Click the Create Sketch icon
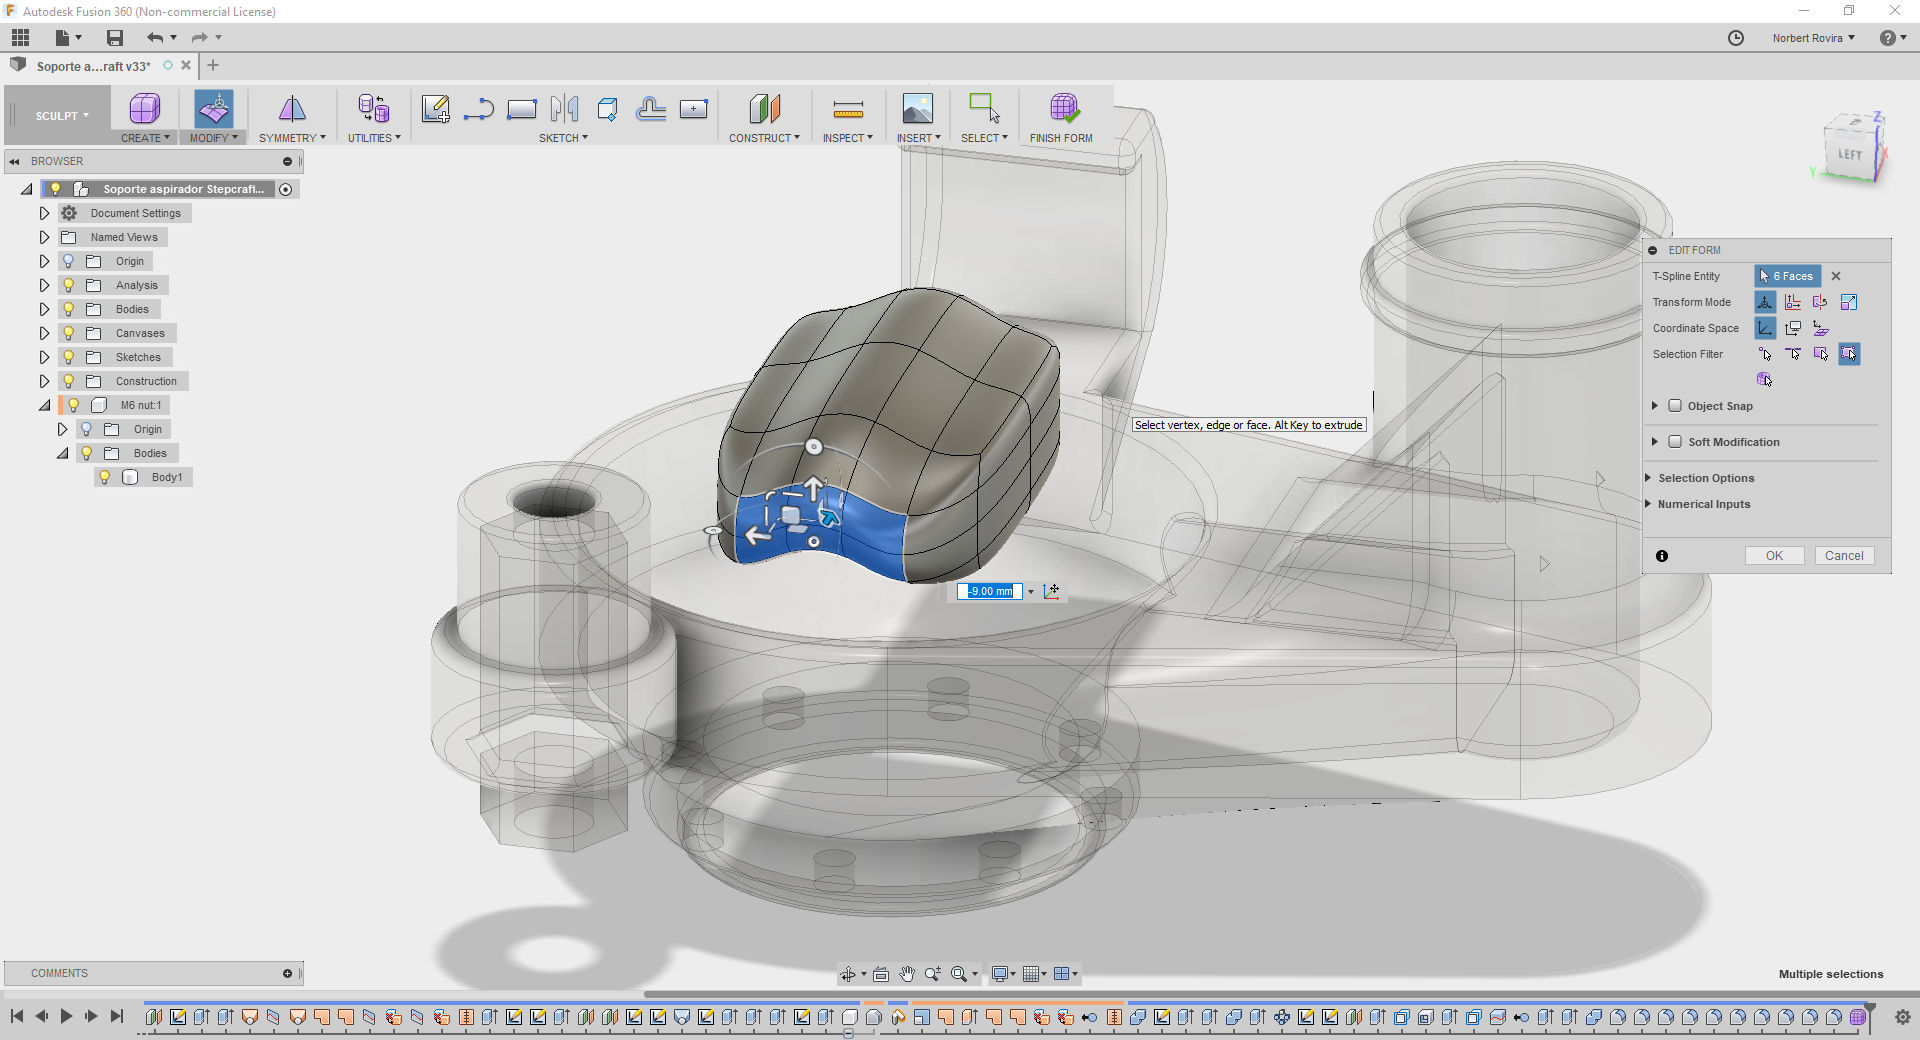 pos(435,108)
